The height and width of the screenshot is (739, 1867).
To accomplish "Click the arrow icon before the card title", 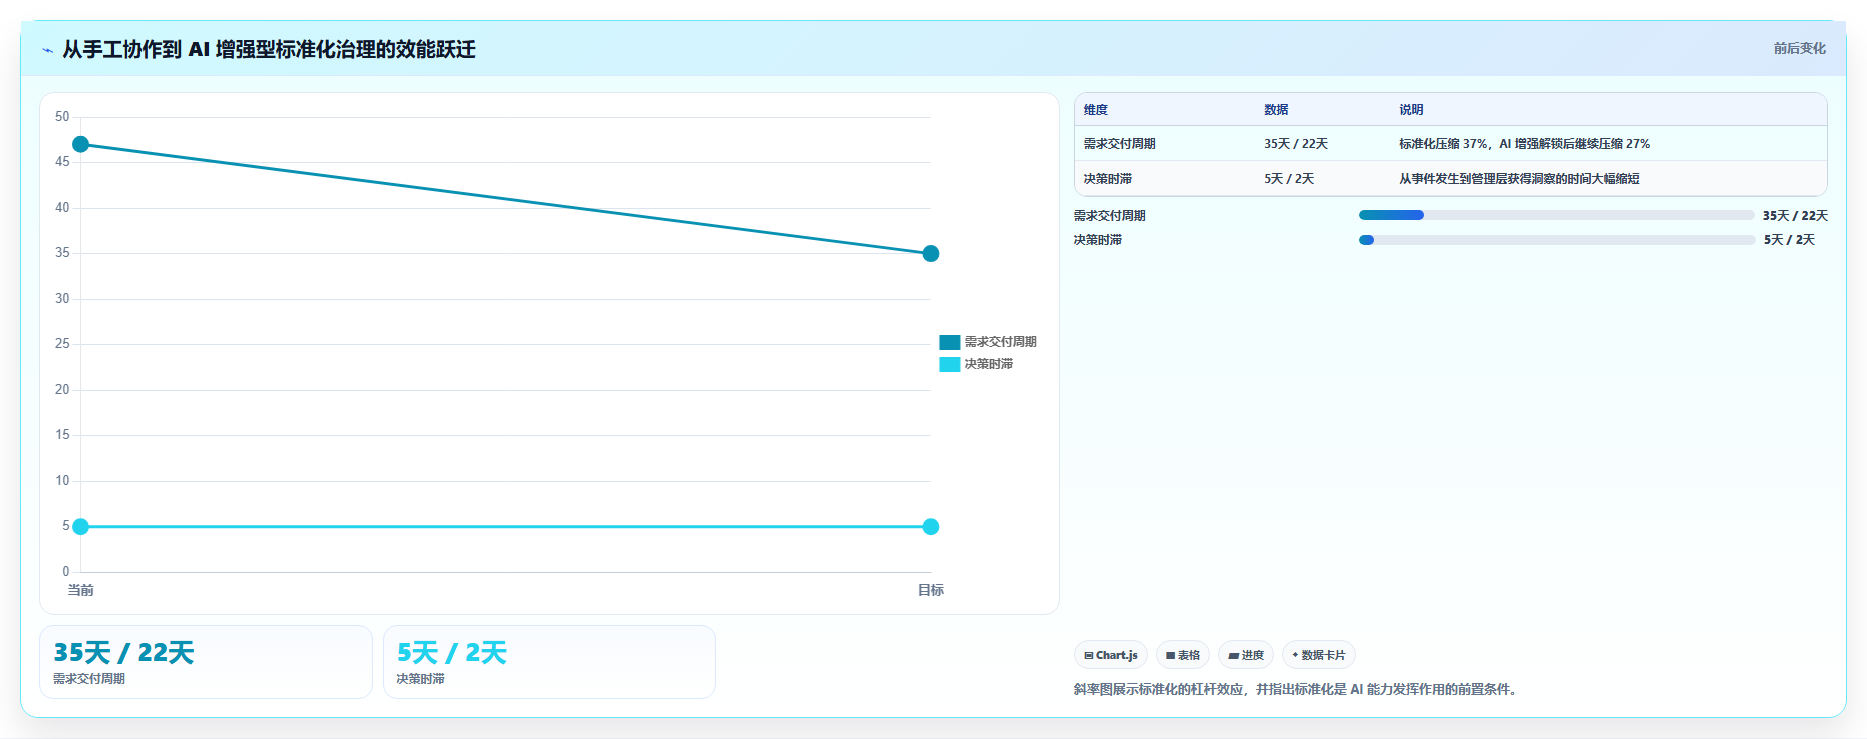I will (47, 50).
